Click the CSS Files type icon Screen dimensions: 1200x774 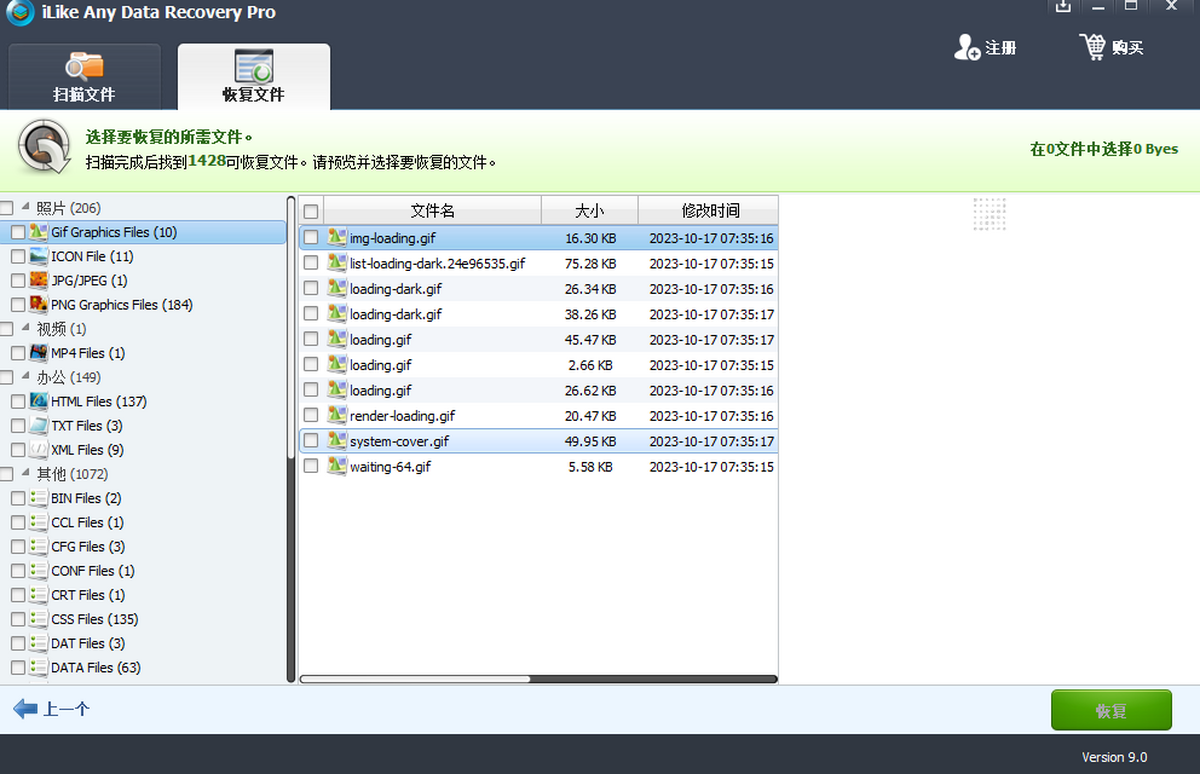[39, 619]
